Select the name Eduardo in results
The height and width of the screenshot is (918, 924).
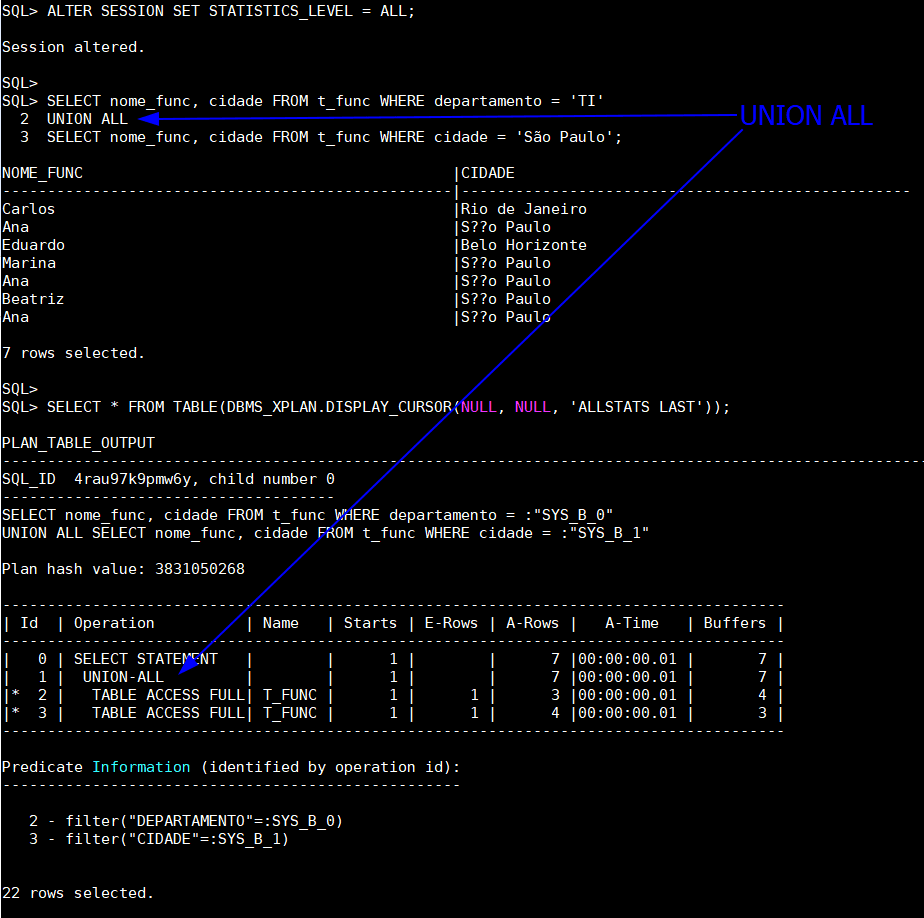pyautogui.click(x=33, y=245)
